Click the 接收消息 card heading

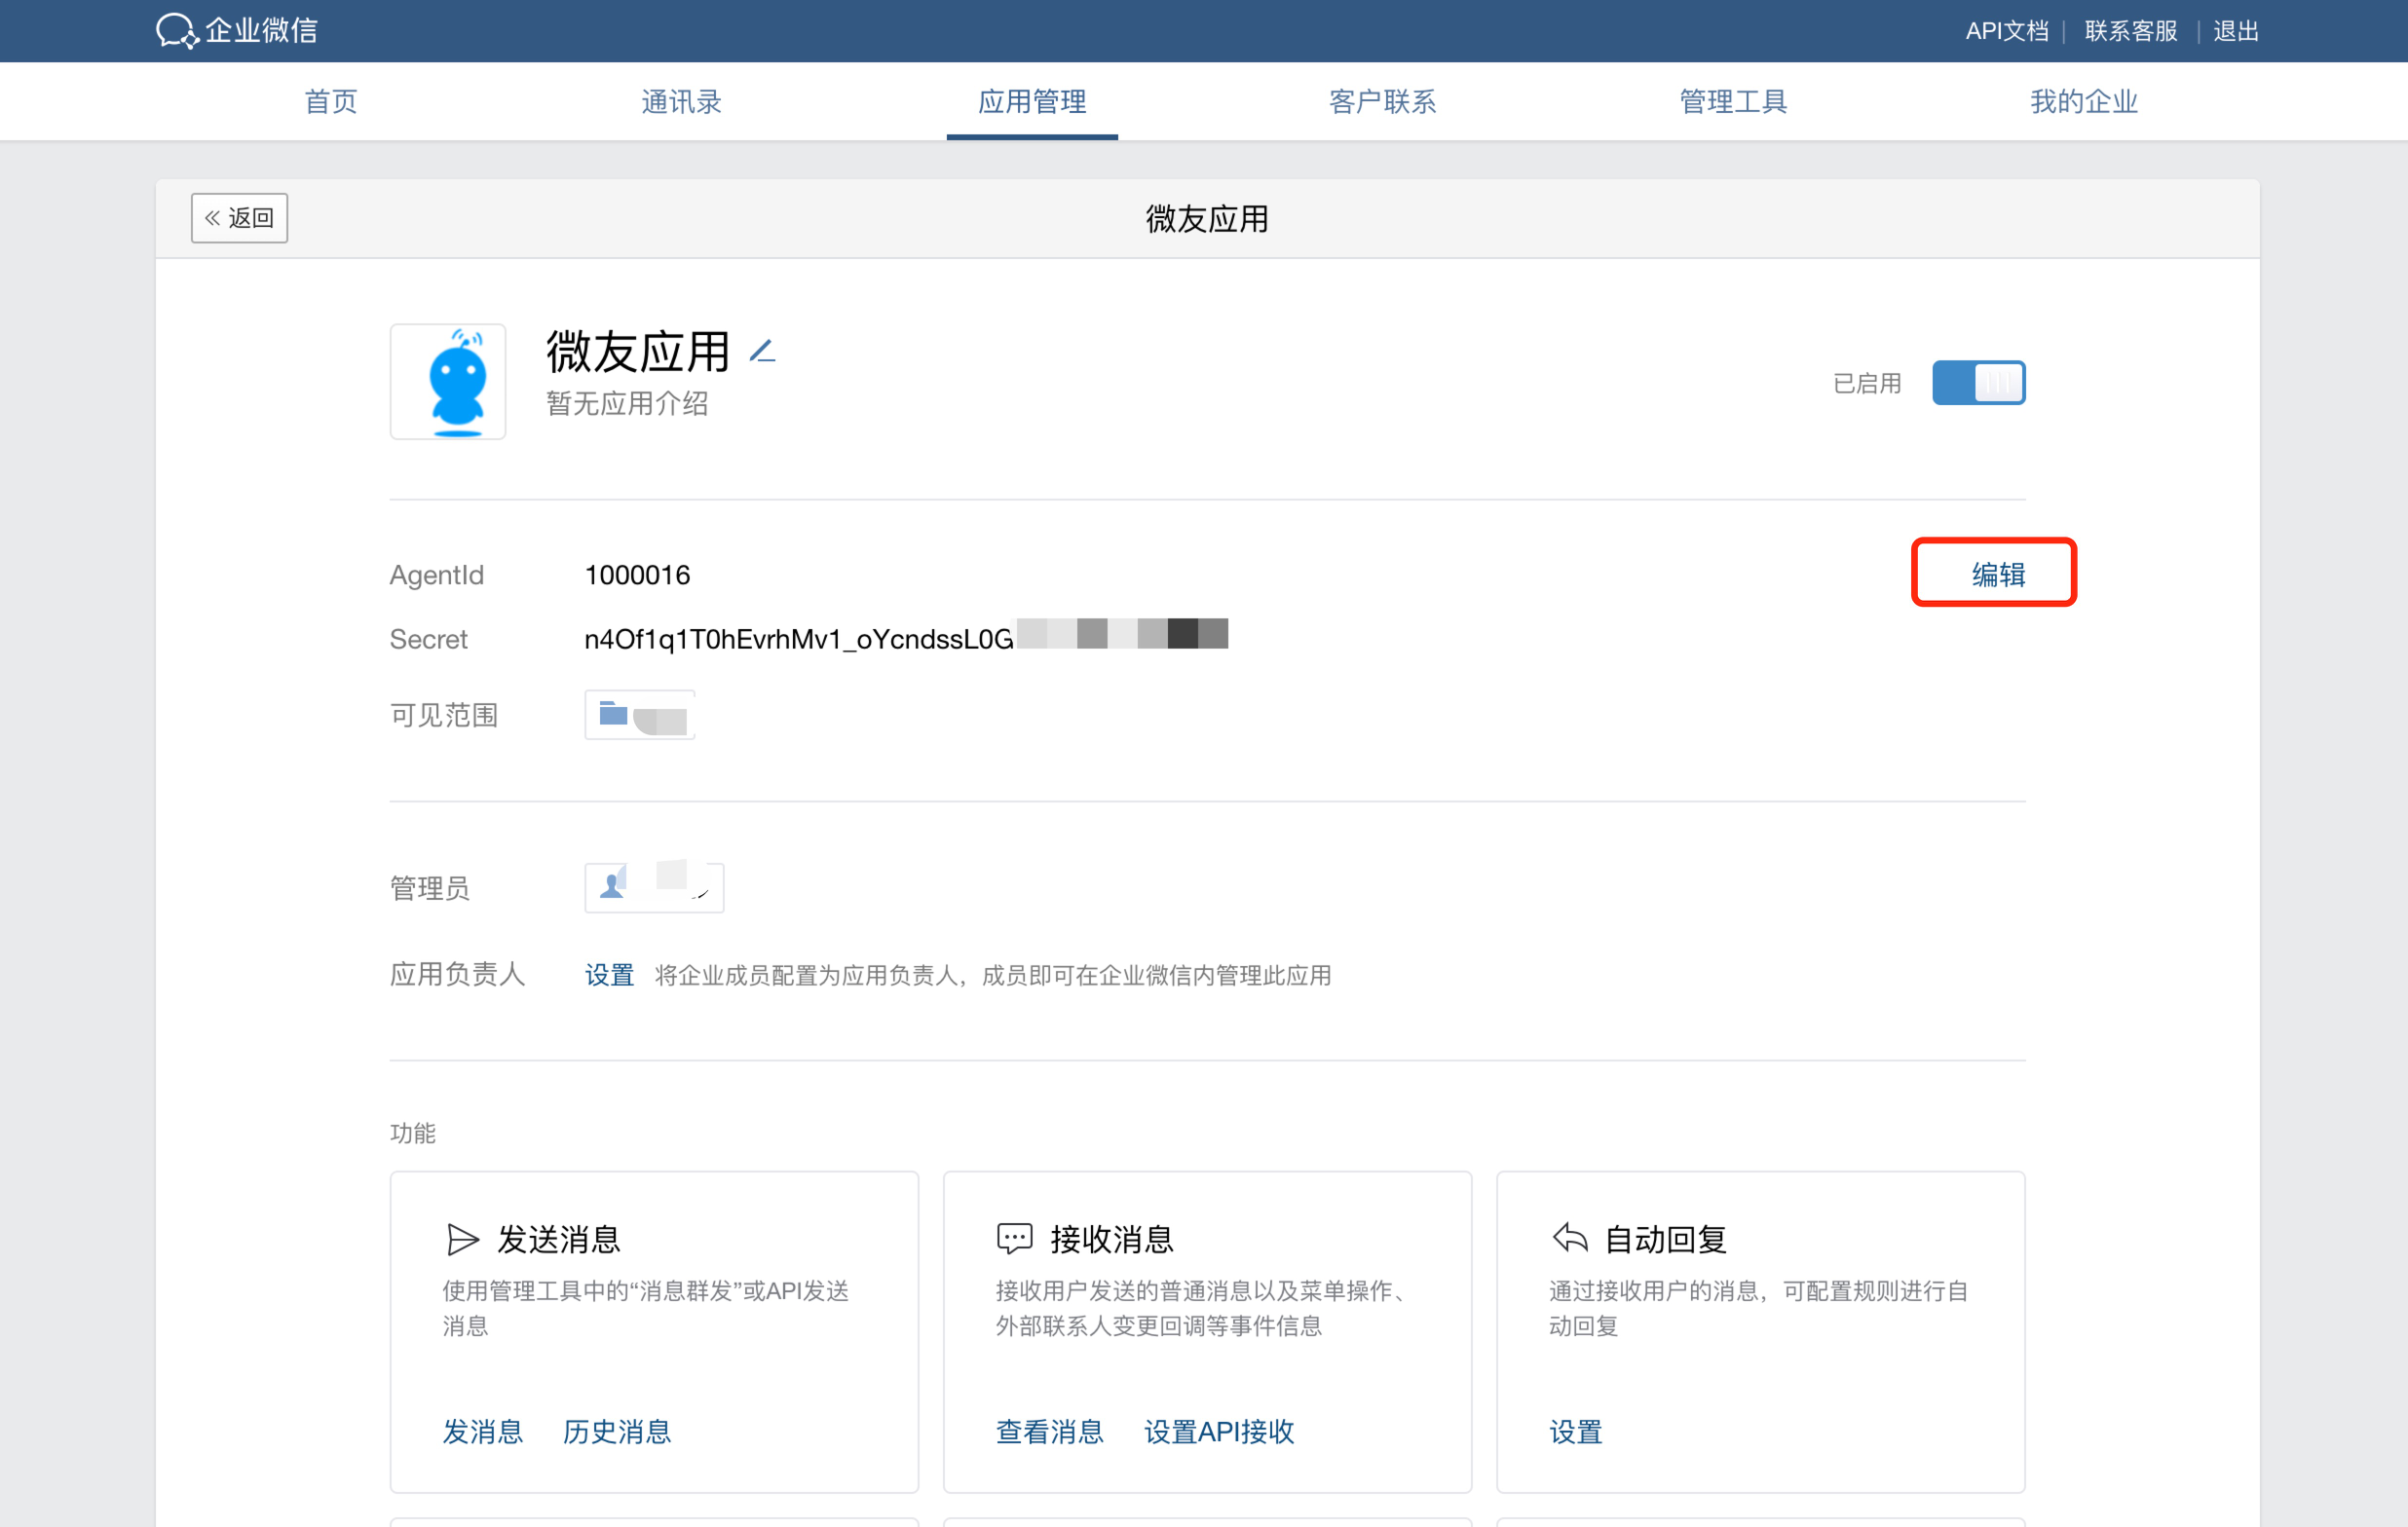[1112, 1239]
